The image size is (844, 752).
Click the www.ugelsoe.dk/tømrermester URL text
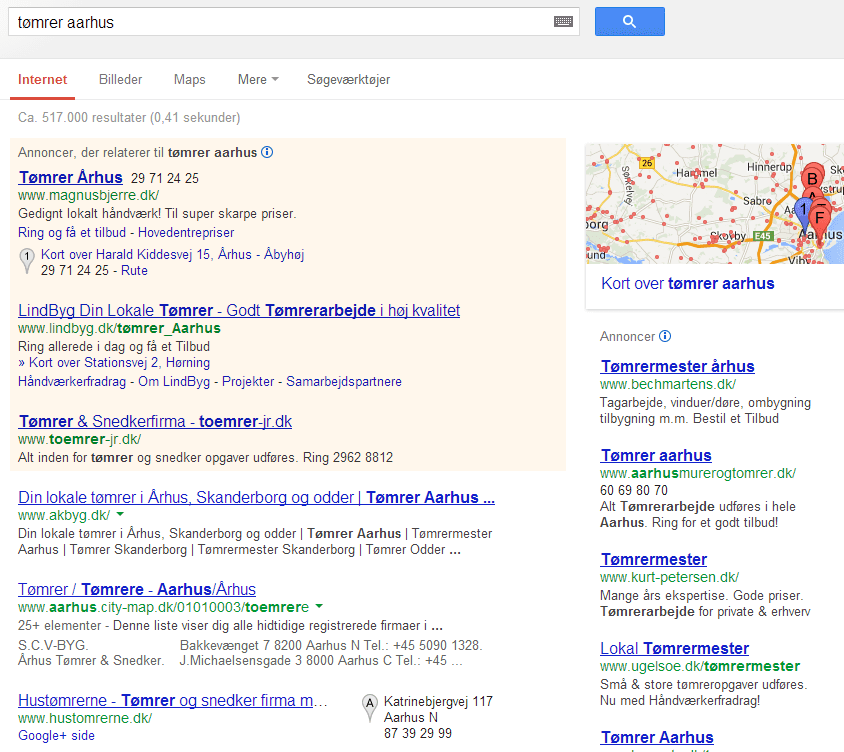click(700, 666)
